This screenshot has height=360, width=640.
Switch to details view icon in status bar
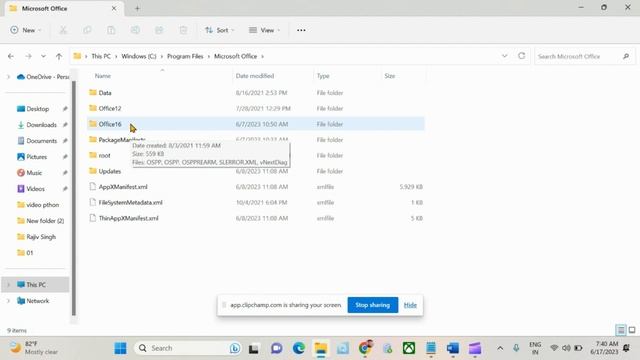[621, 330]
